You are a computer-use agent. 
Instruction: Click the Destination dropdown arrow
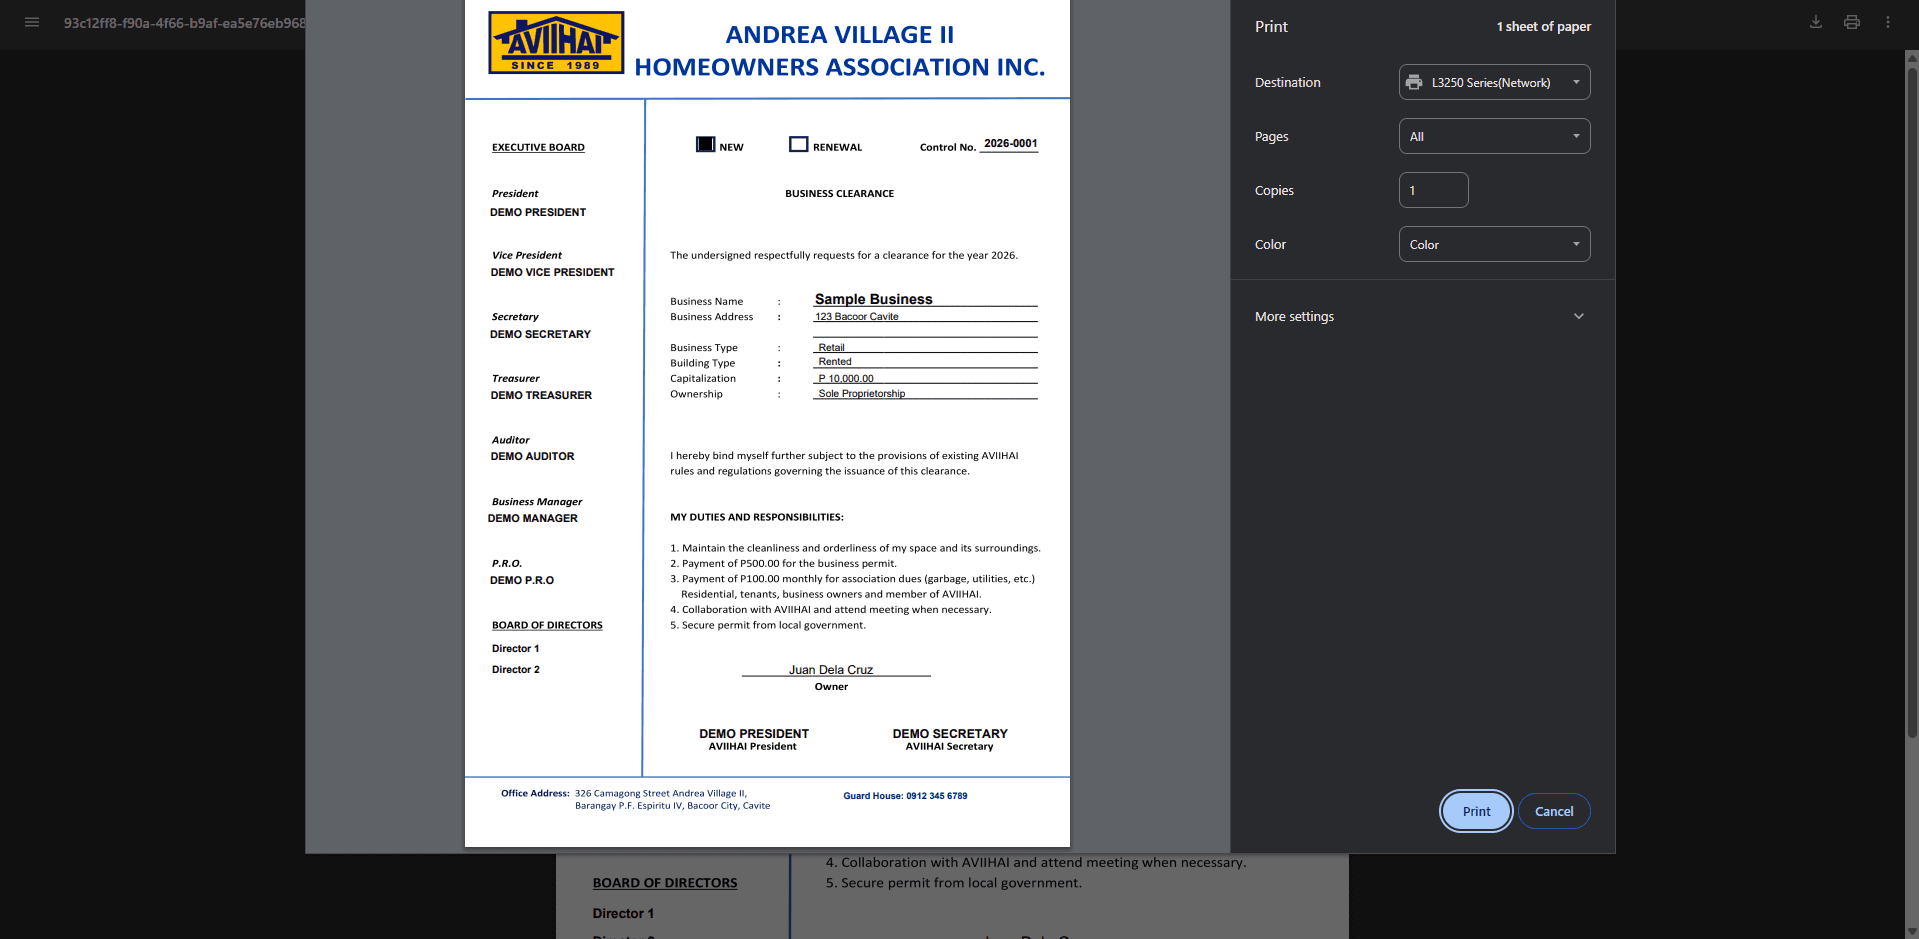(1576, 82)
